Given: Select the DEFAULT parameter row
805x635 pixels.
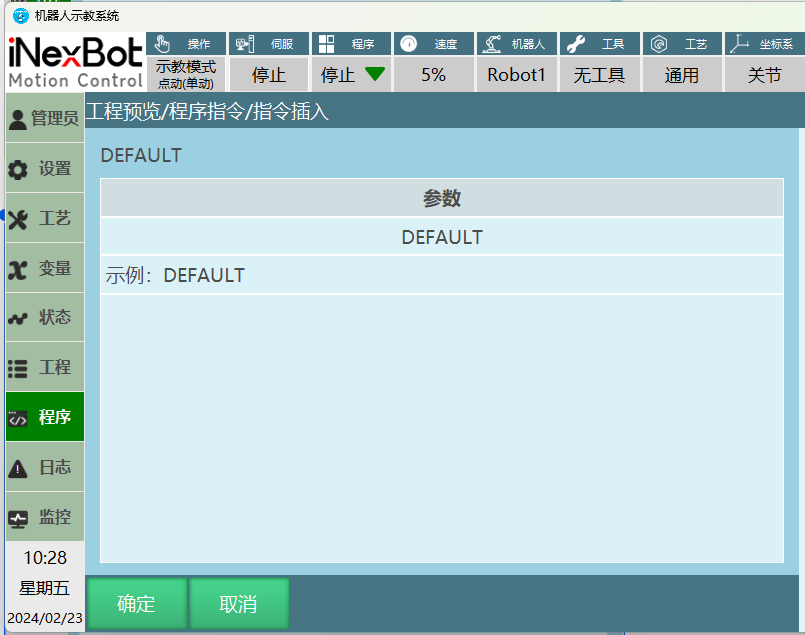Looking at the screenshot, I should [x=441, y=237].
